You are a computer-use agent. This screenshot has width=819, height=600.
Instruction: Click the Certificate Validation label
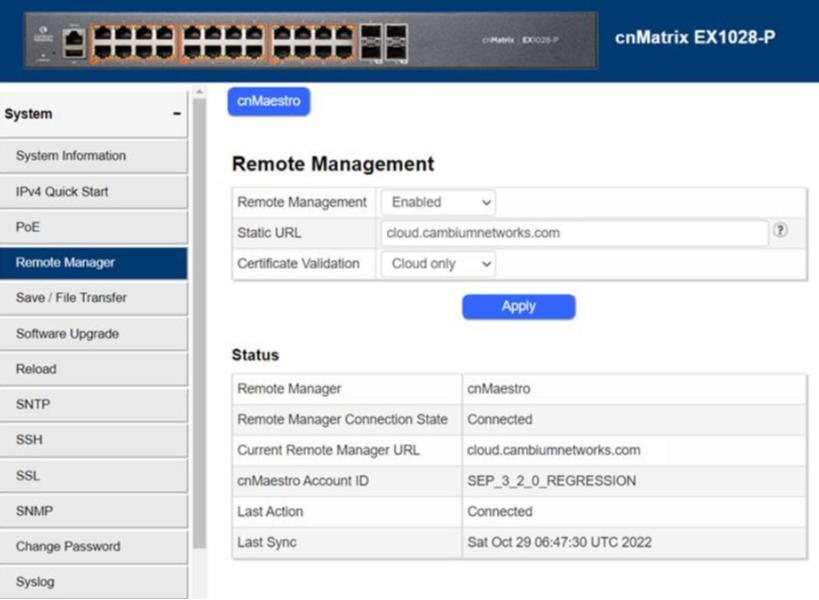coord(298,264)
